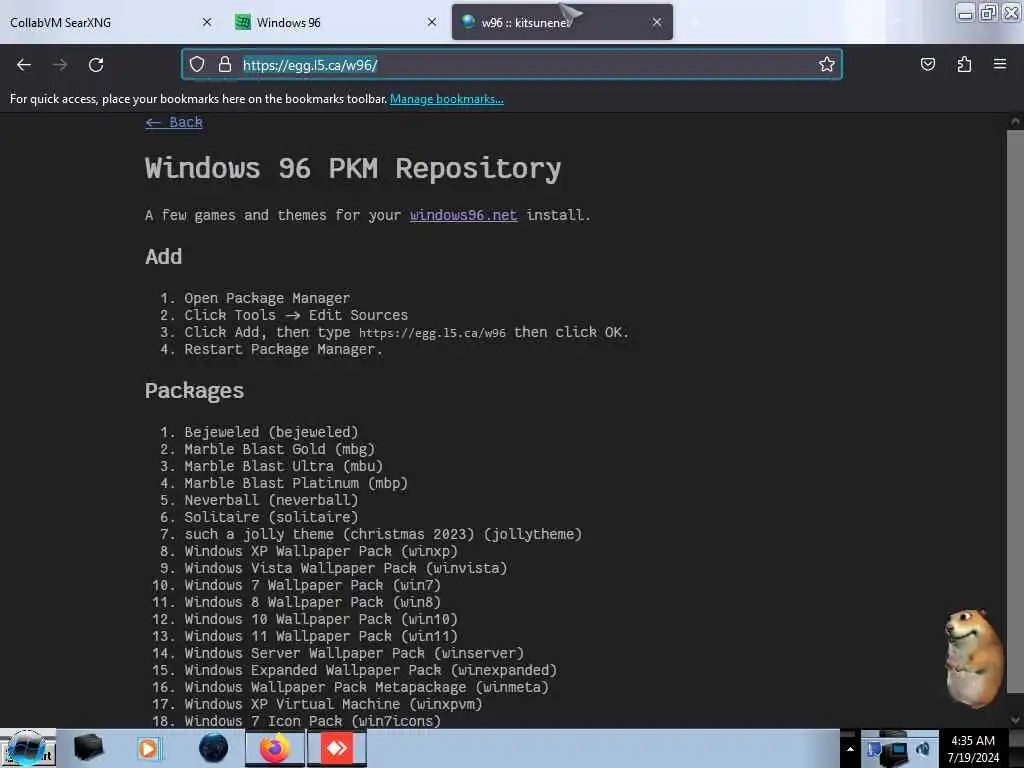Click the padlock site security icon

click(x=225, y=64)
